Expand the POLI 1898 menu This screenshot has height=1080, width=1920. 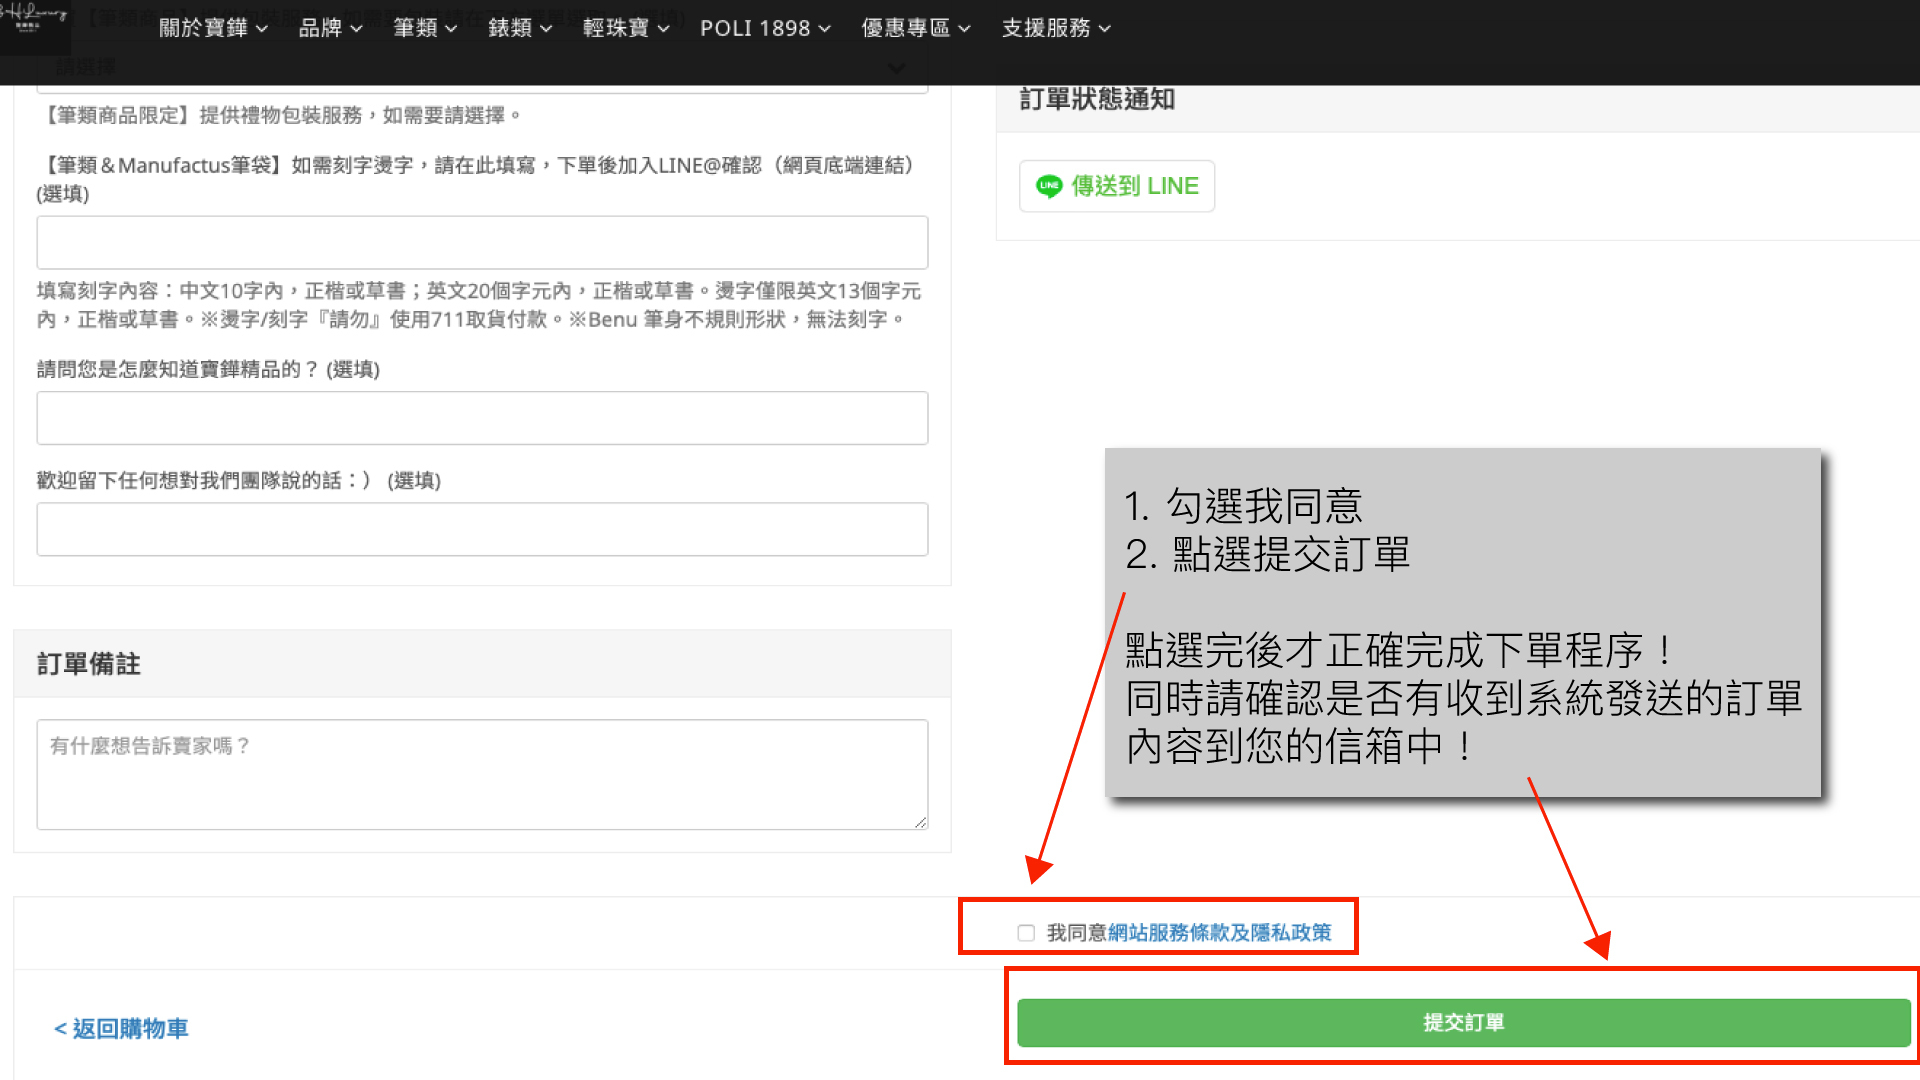click(x=765, y=28)
